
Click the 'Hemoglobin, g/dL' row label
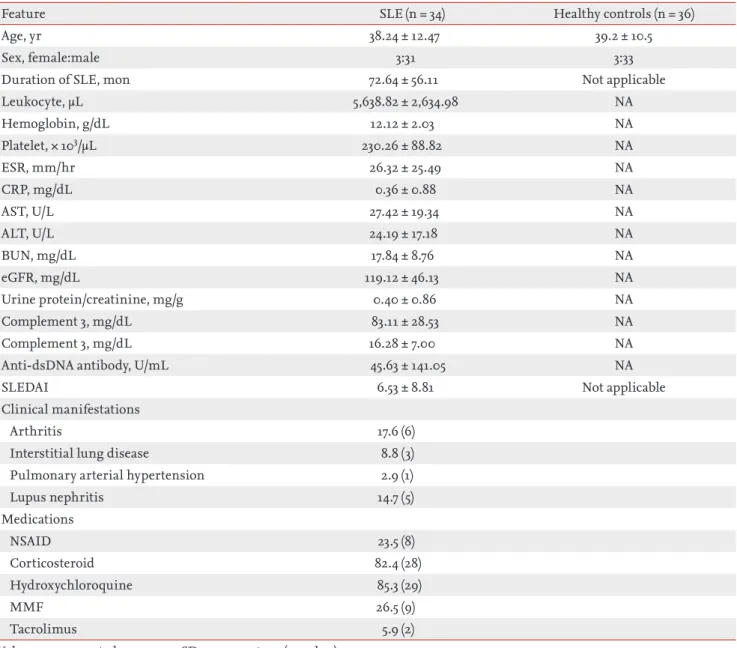pos(55,124)
